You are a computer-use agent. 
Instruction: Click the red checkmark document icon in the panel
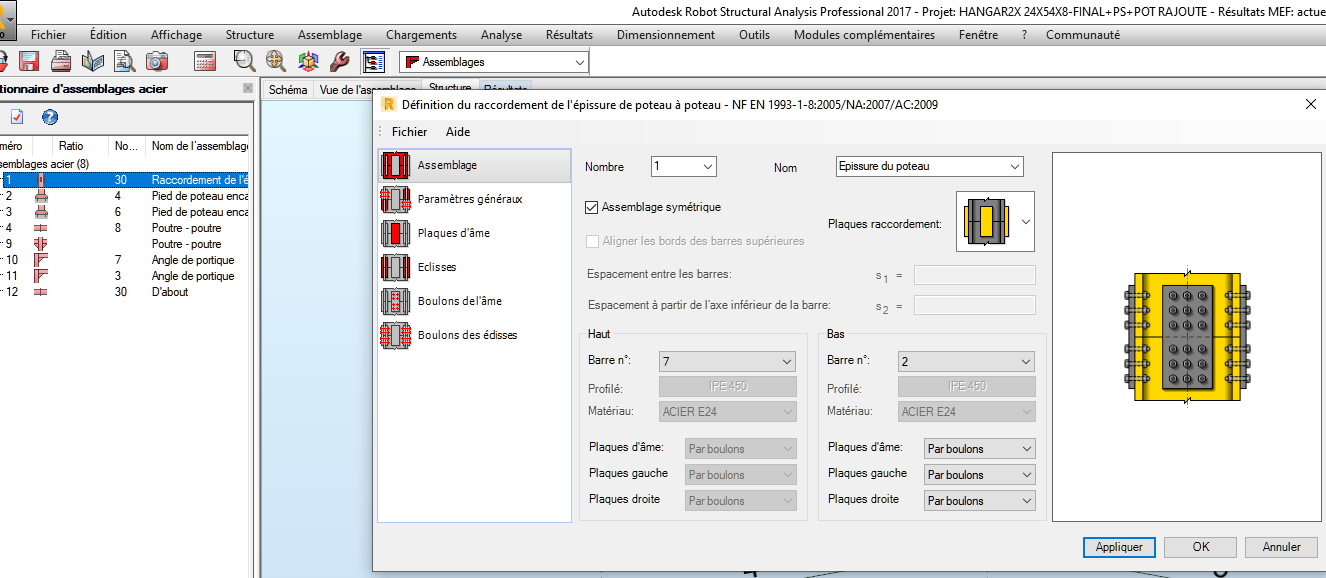point(17,117)
